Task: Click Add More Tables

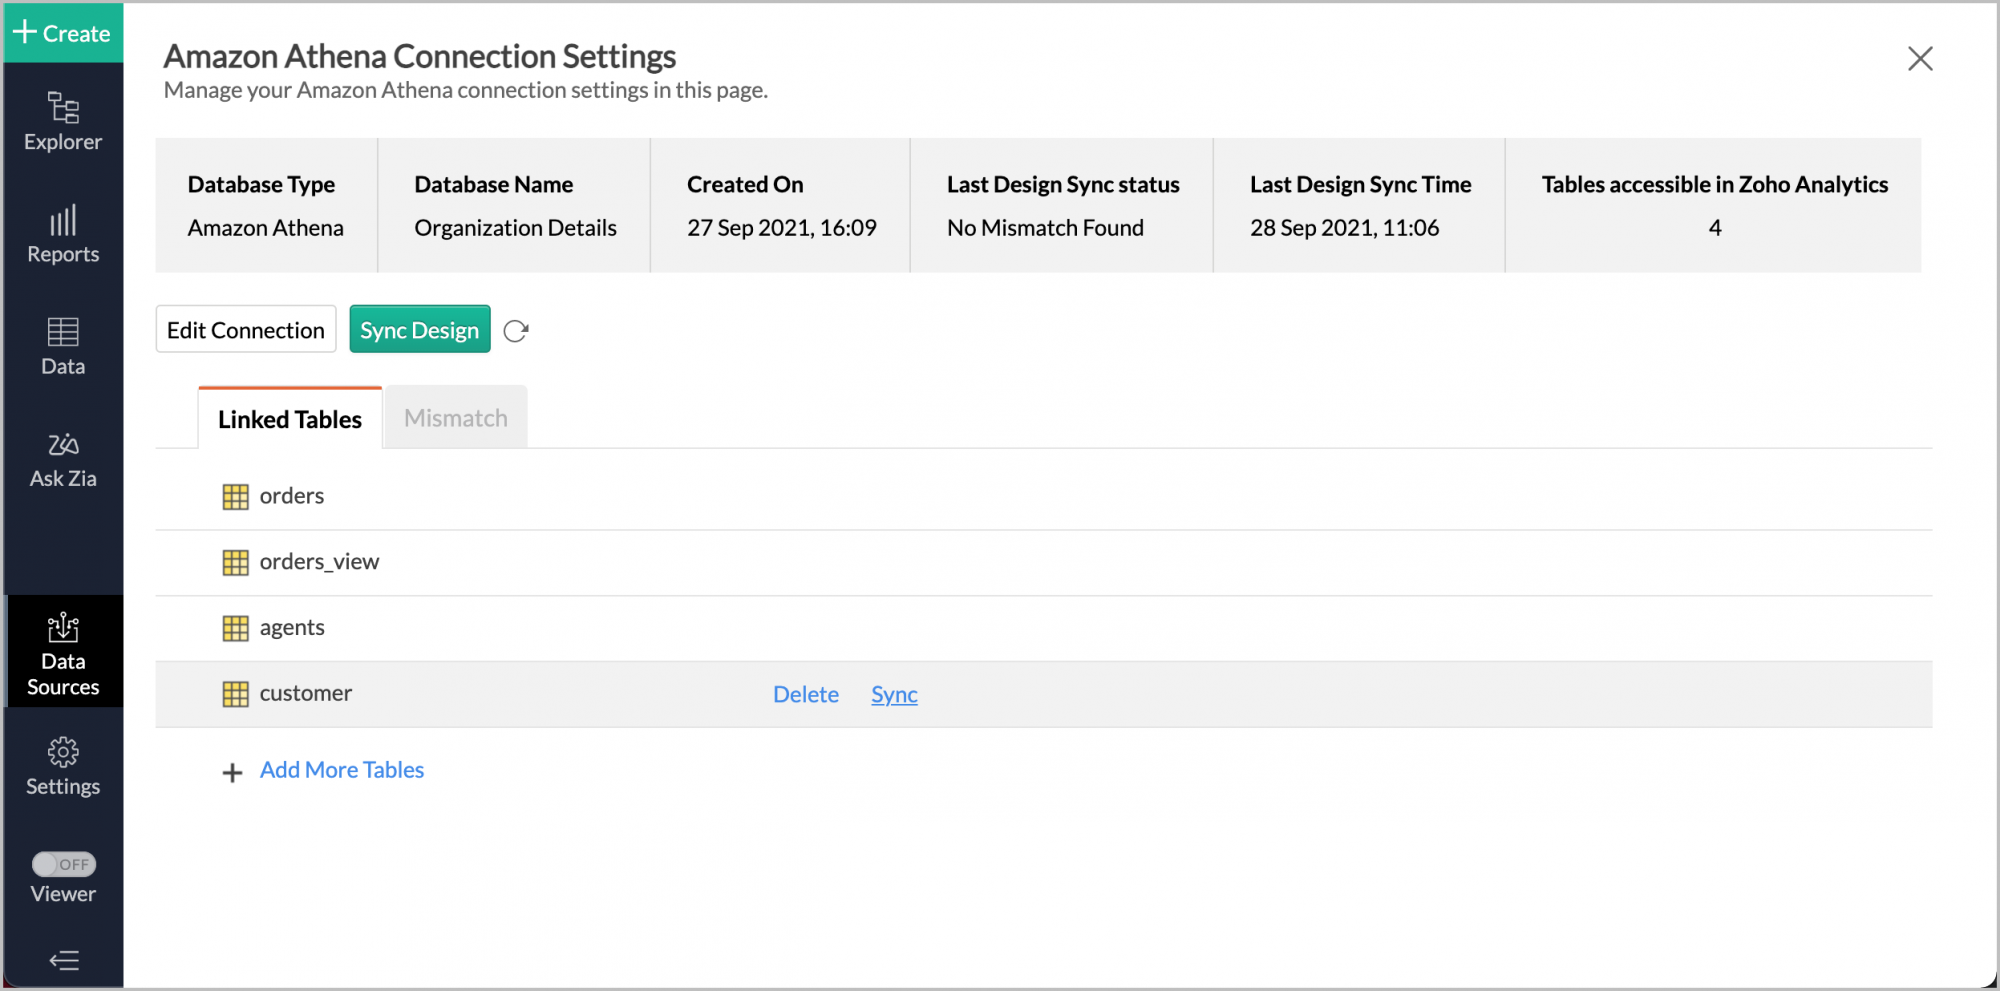Action: (341, 769)
